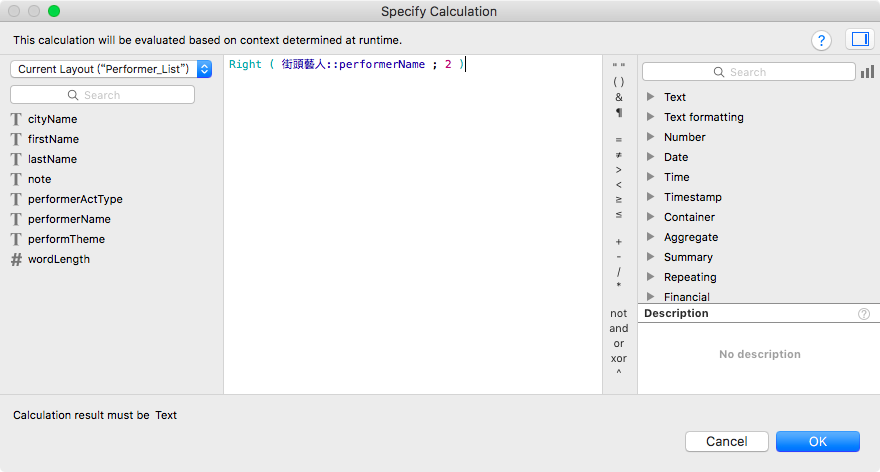Insert the quotation marks operator

tap(618, 66)
